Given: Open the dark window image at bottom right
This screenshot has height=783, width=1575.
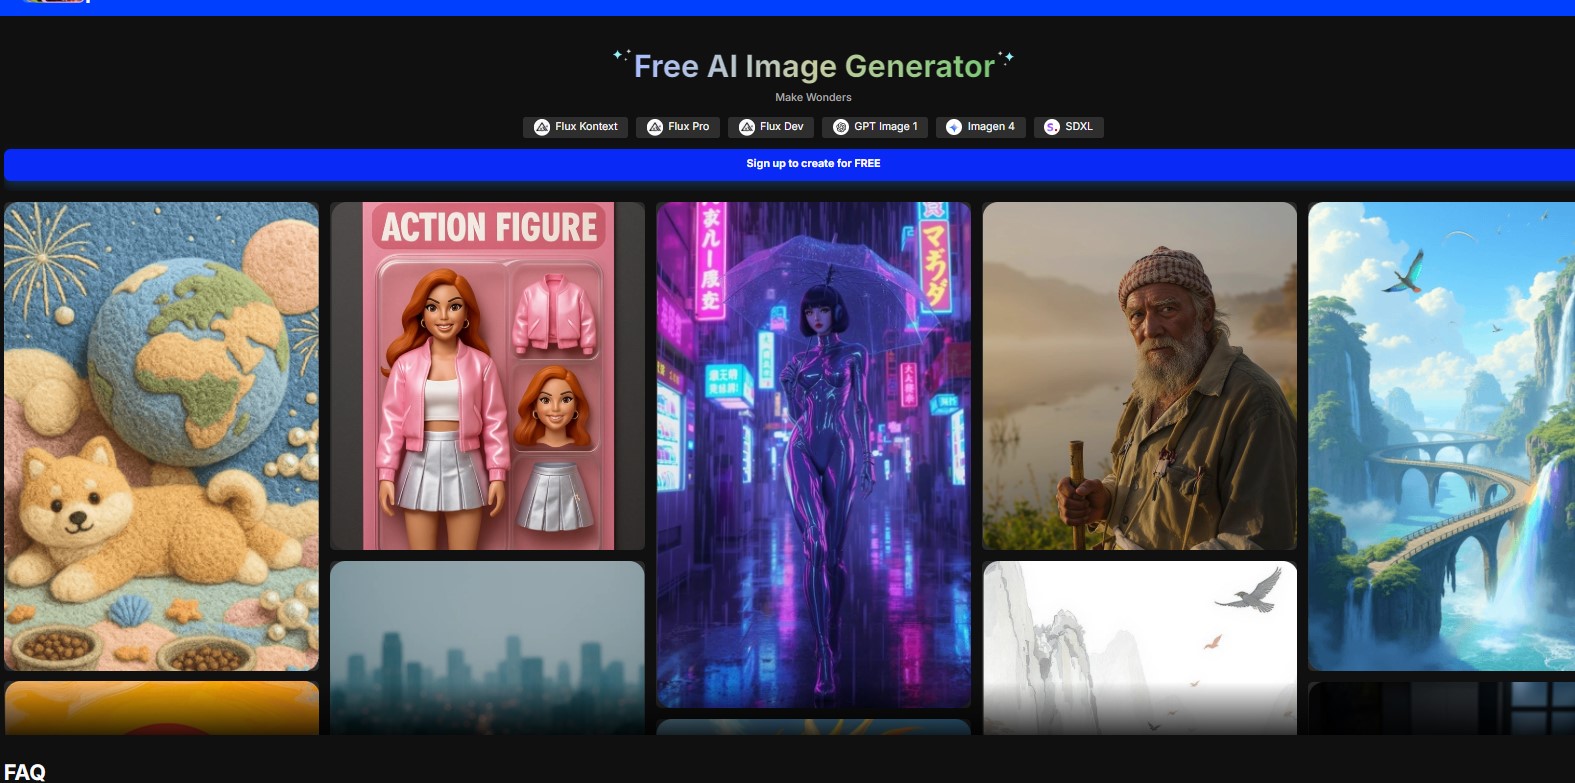Looking at the screenshot, I should [1441, 708].
